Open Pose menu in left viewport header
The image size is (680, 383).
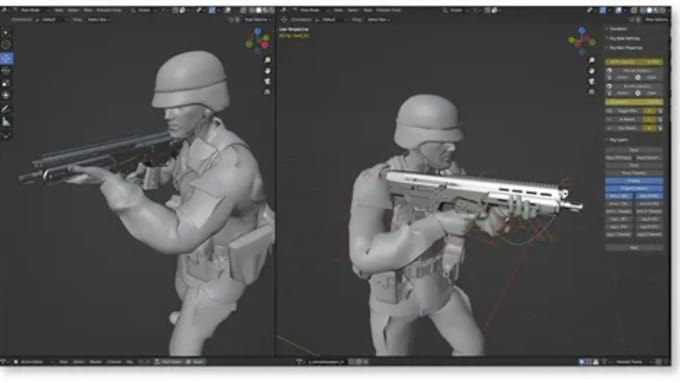point(88,10)
